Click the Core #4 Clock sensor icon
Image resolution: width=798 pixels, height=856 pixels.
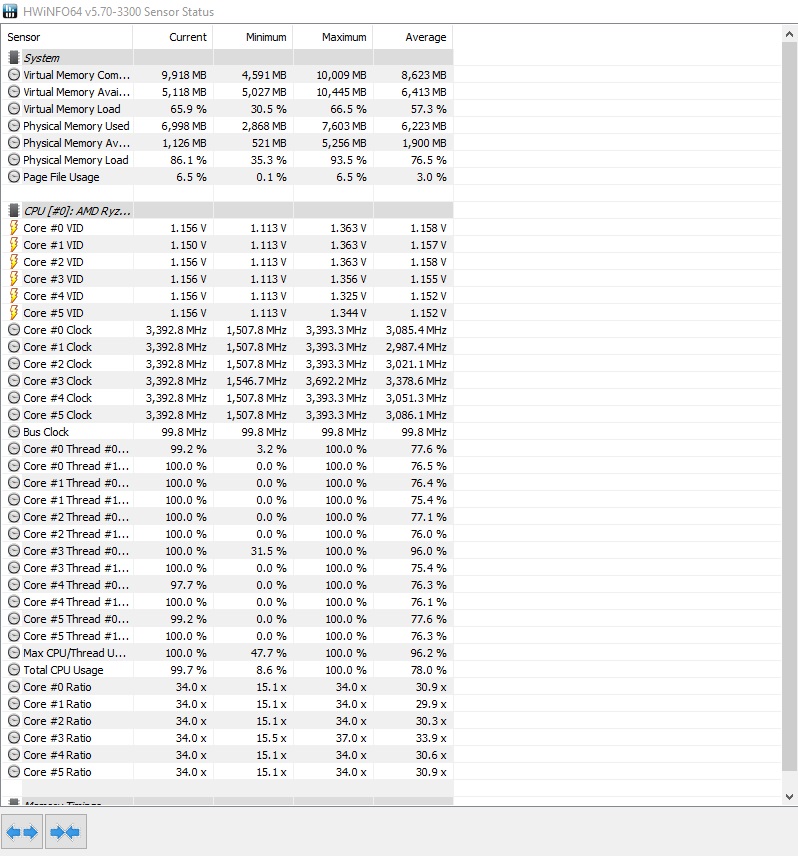coord(14,397)
